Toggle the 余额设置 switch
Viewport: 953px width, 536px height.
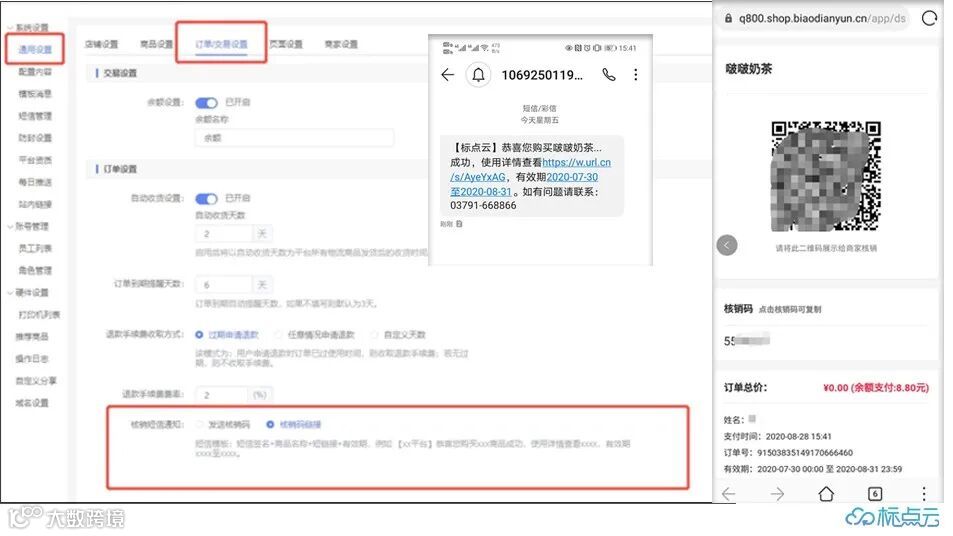coord(207,103)
